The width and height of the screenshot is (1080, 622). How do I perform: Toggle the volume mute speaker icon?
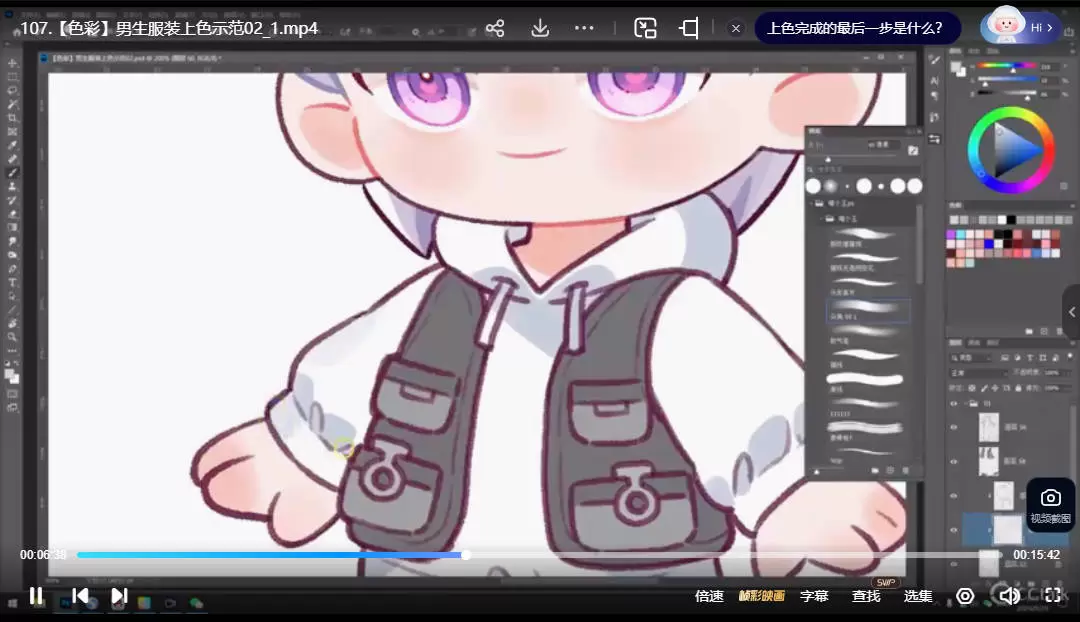(x=1009, y=596)
